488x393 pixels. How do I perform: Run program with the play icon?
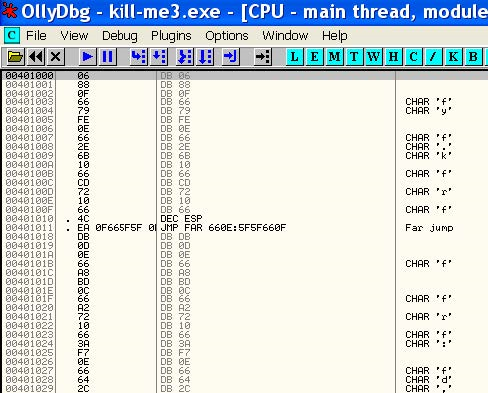pos(87,57)
